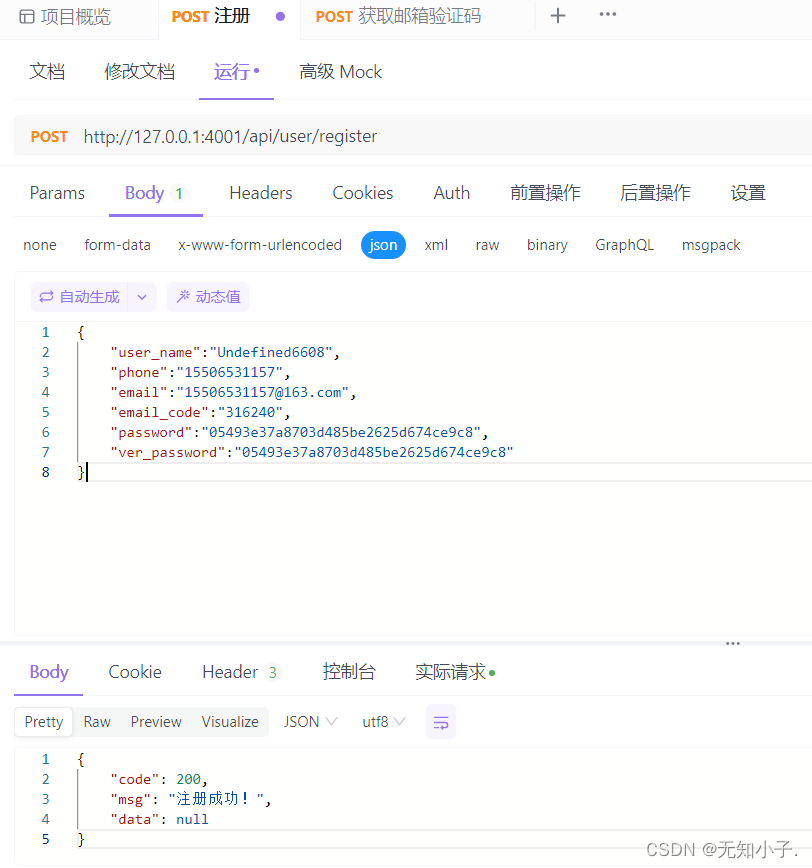Open the JSON format dropdown in response panel

point(310,721)
